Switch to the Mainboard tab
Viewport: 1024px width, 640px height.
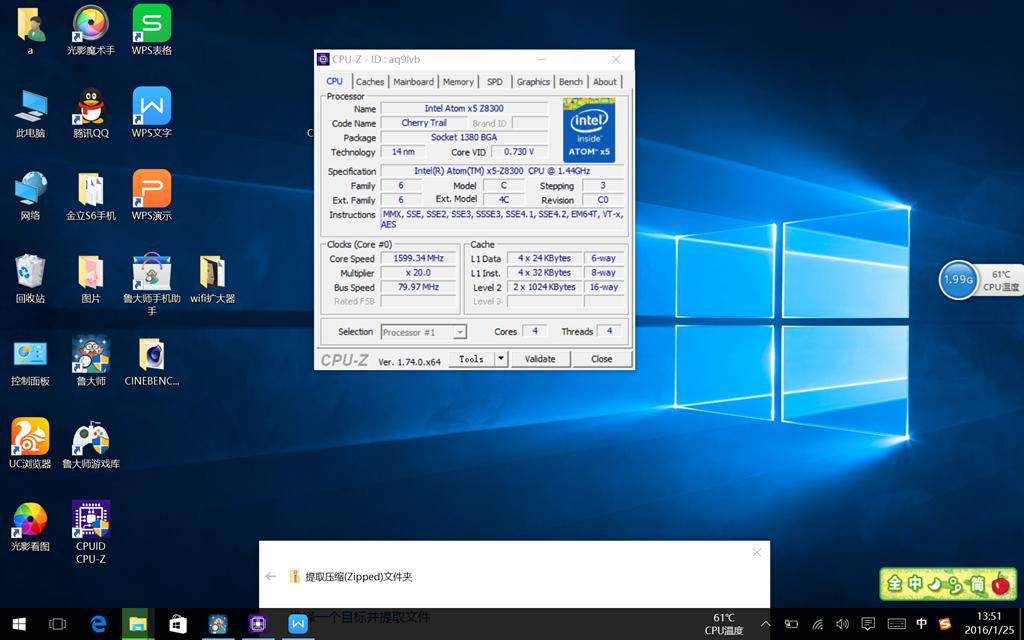coord(413,82)
